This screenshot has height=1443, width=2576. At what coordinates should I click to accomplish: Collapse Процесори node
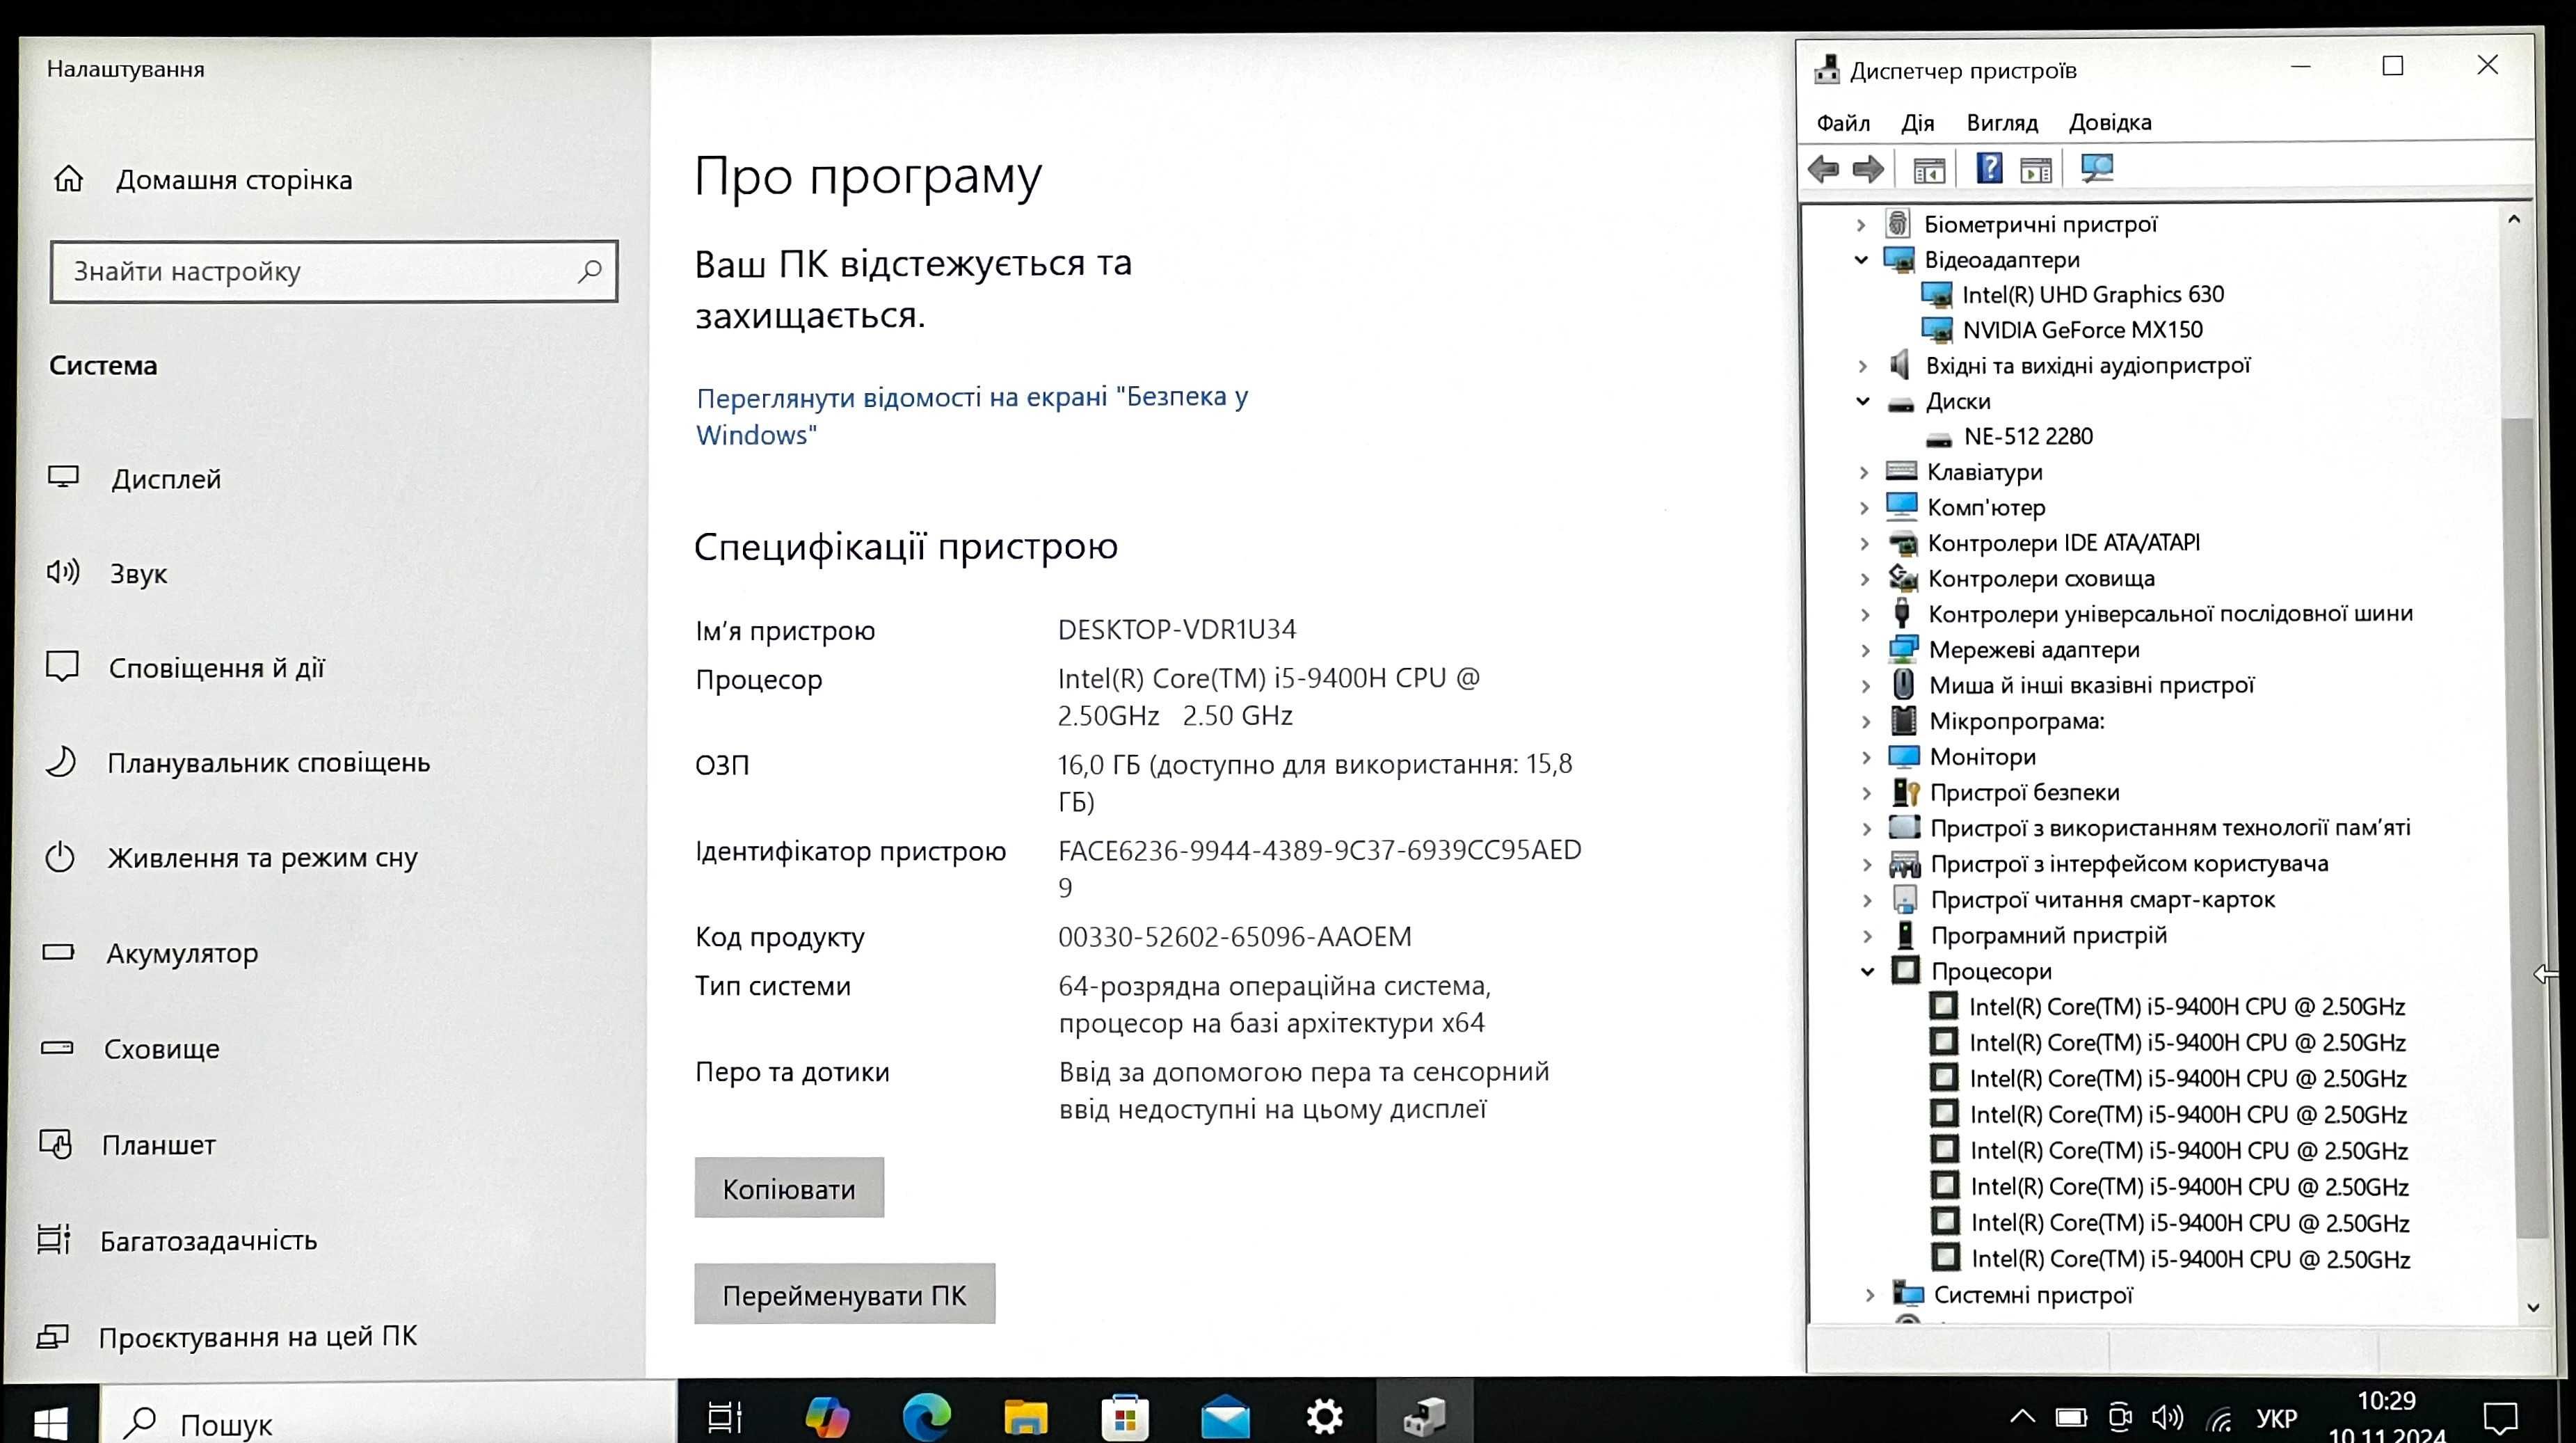(x=1867, y=971)
